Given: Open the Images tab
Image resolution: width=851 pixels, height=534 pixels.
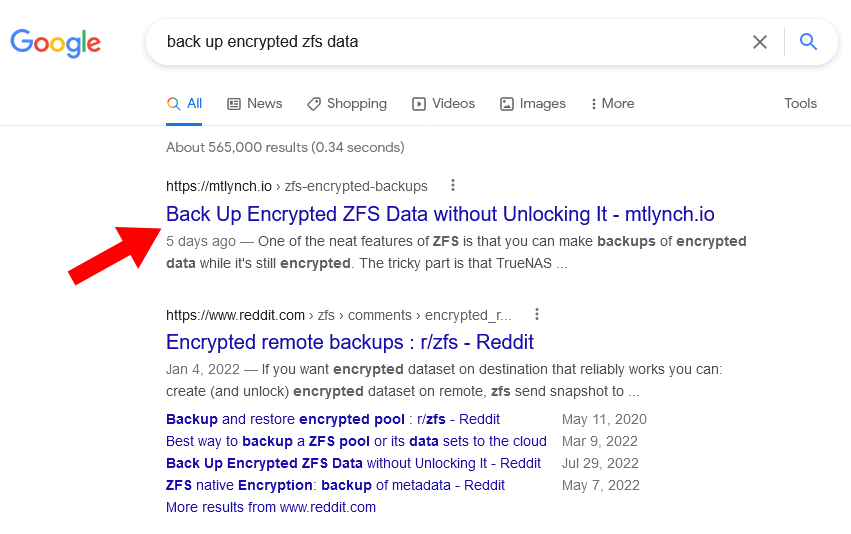Looking at the screenshot, I should 533,104.
